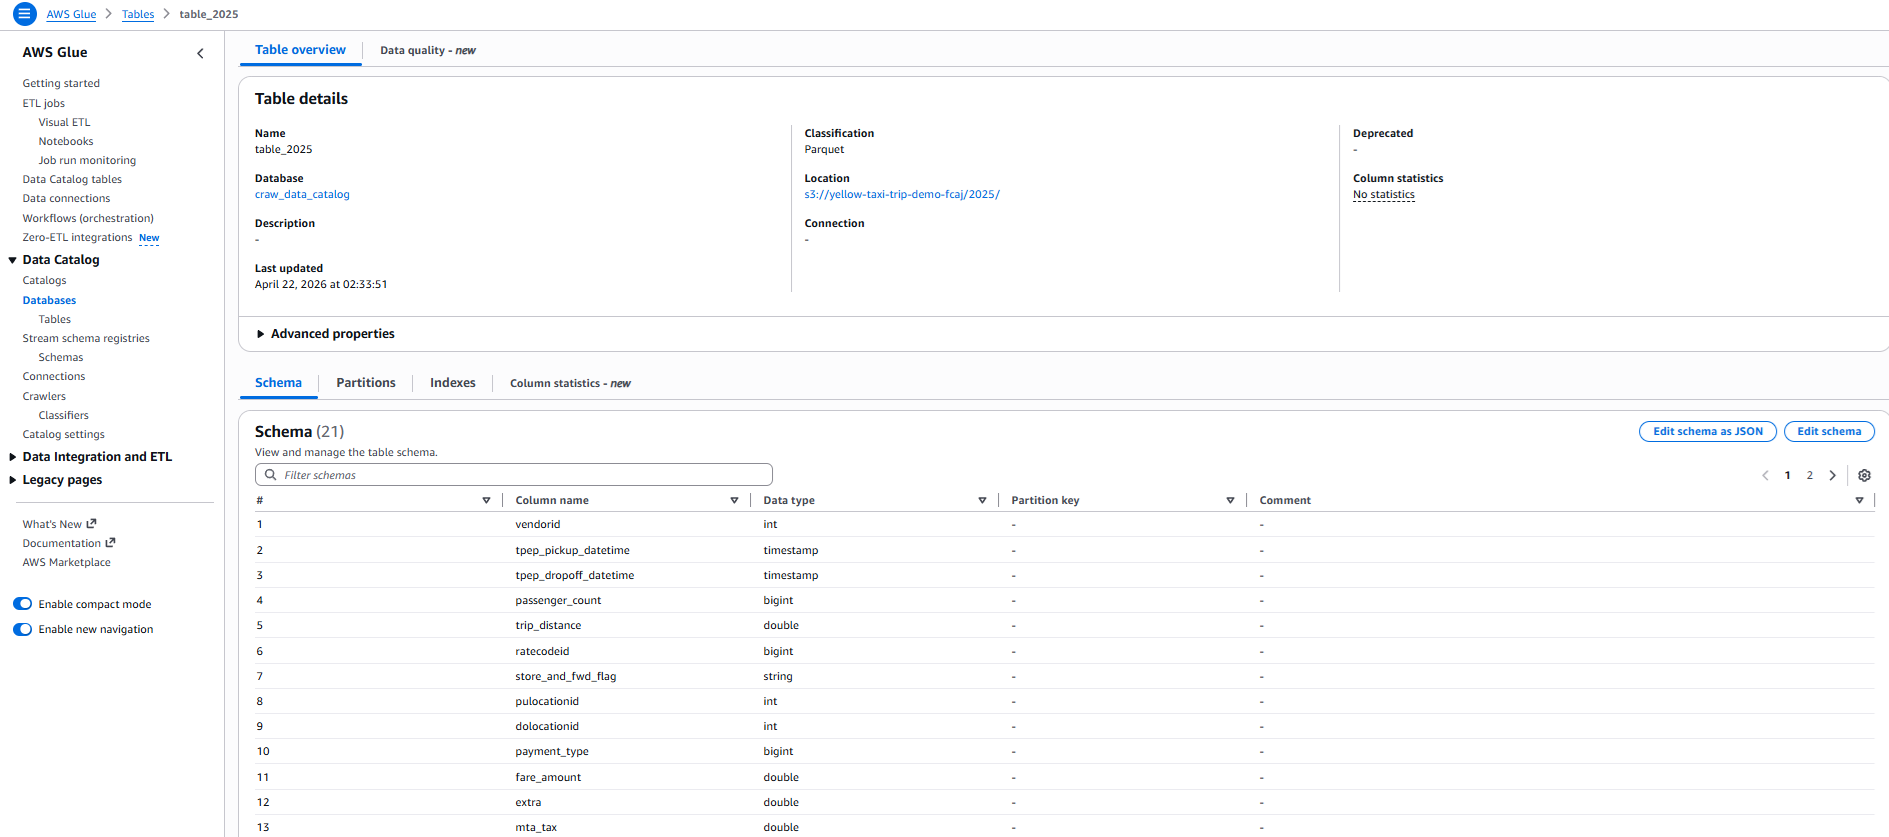This screenshot has height=837, width=1889.
Task: Open Schemas sidebar item
Action: point(61,357)
